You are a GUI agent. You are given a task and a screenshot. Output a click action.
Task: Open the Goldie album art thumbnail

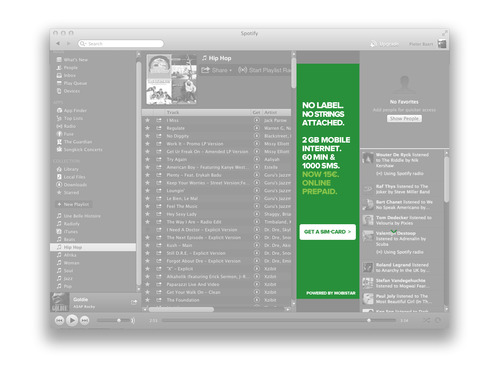tap(59, 302)
